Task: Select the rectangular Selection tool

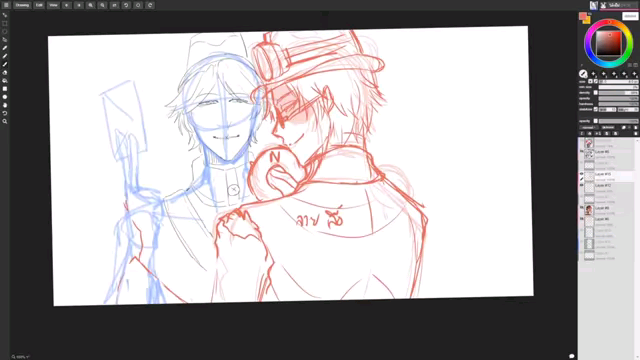Action: point(5,23)
